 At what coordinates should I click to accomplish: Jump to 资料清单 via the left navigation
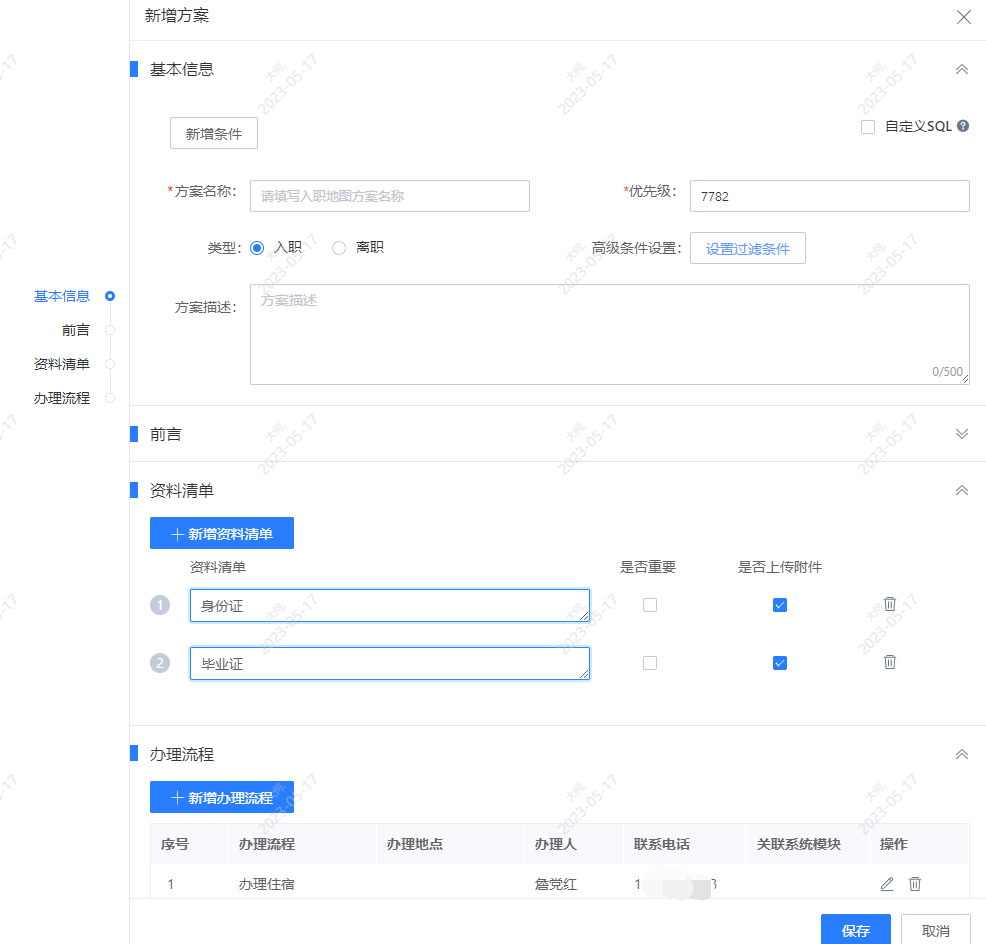(x=62, y=363)
